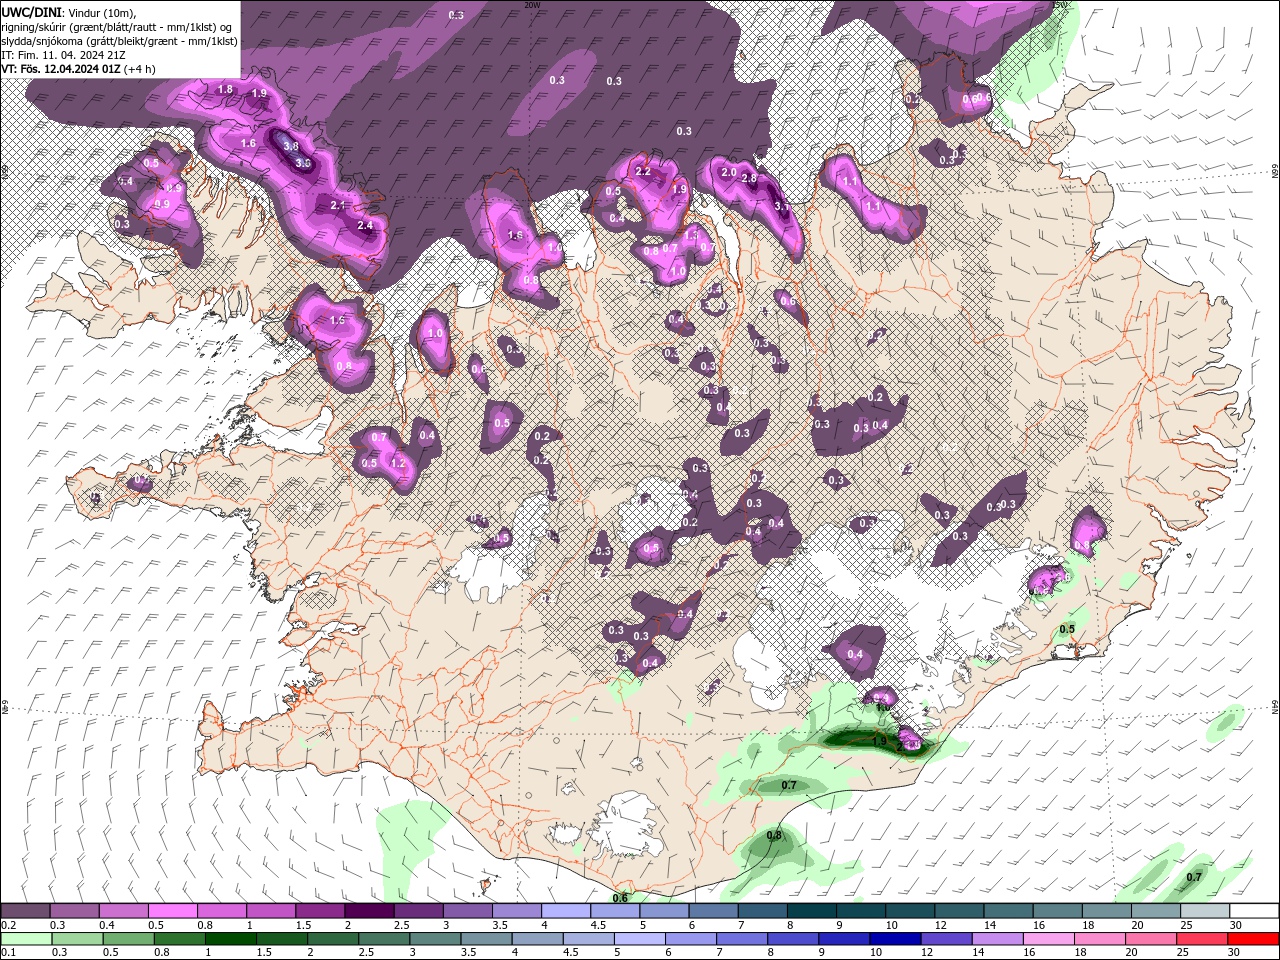
Task: Click the UWC/DINI title in the header box
Action: (x=32, y=11)
